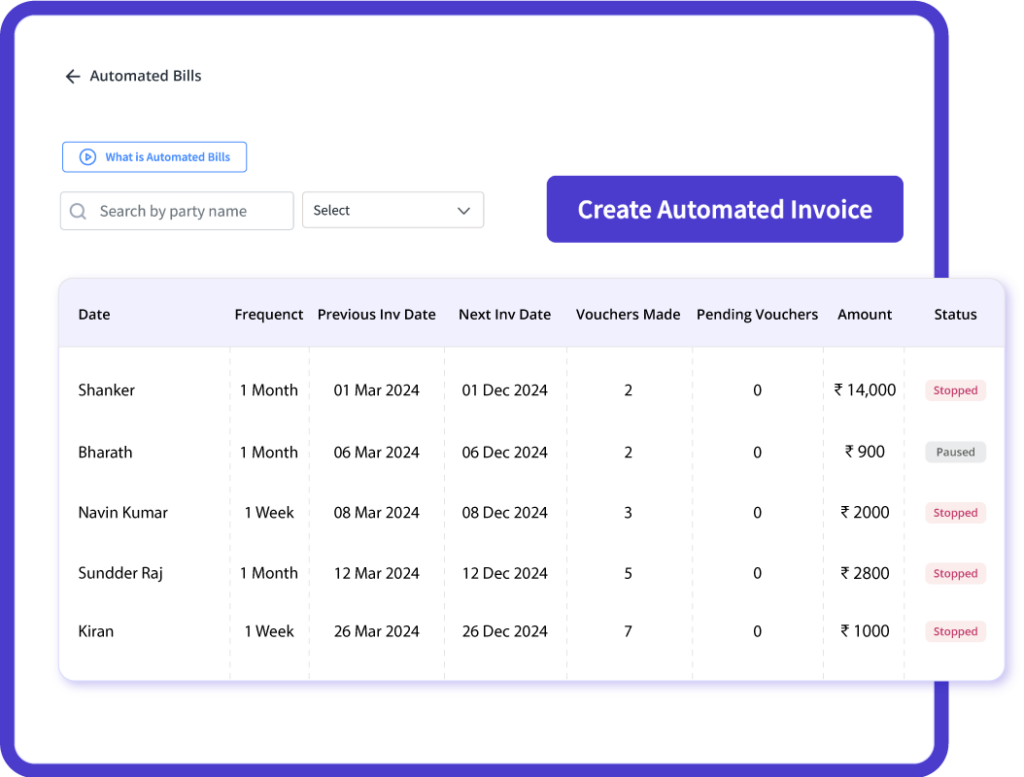This screenshot has width=1024, height=777.
Task: Click the Vouchers Made column header
Action: (x=628, y=314)
